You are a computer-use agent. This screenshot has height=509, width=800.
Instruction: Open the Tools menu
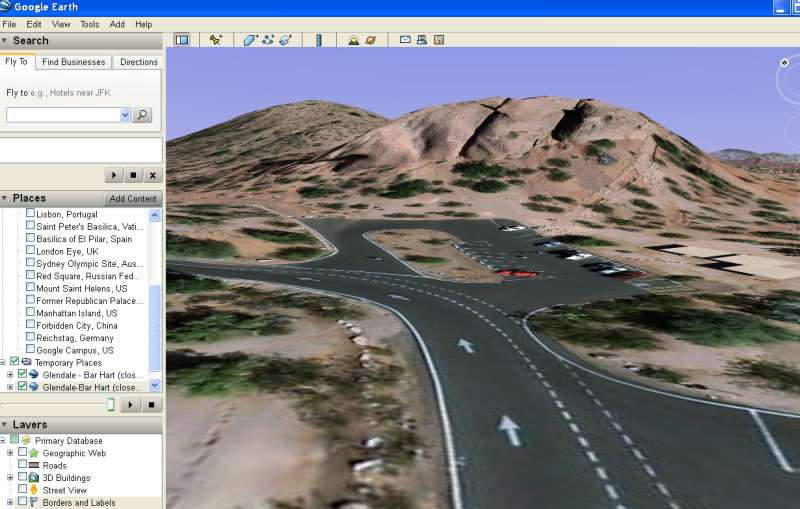click(90, 24)
